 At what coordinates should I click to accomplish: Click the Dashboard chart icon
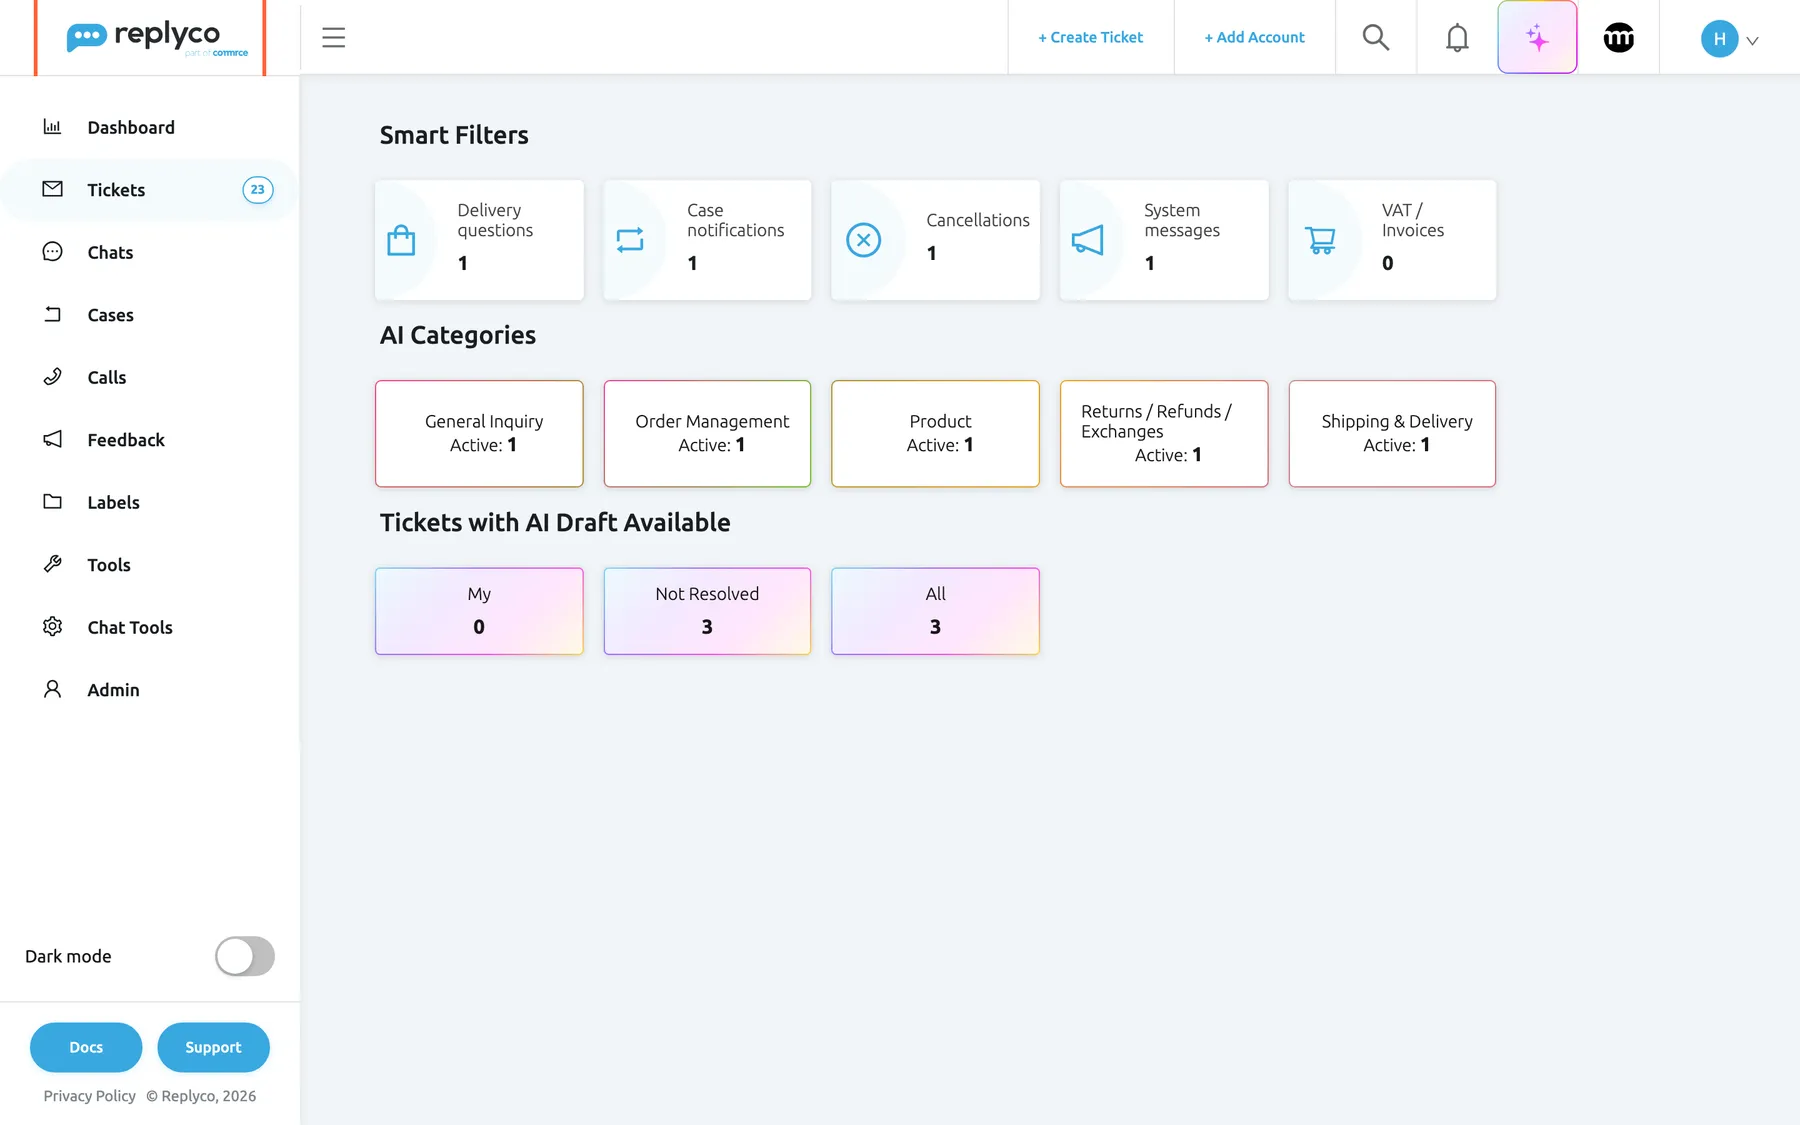(52, 127)
